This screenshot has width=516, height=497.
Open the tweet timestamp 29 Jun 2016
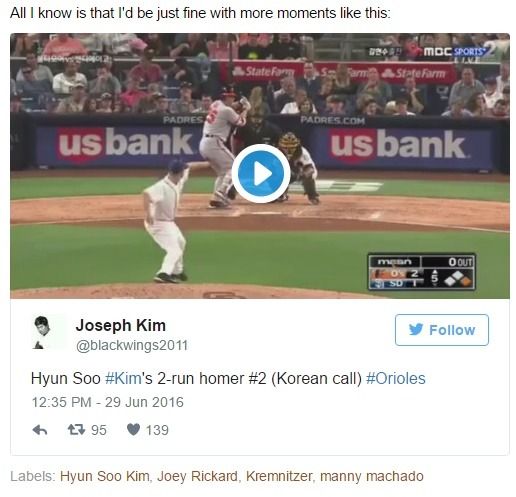[108, 402]
